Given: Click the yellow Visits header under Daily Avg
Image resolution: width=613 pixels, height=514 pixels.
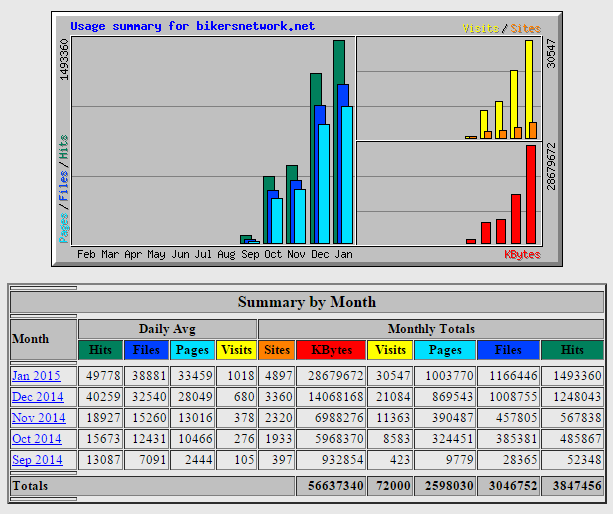Looking at the screenshot, I should pyautogui.click(x=237, y=350).
